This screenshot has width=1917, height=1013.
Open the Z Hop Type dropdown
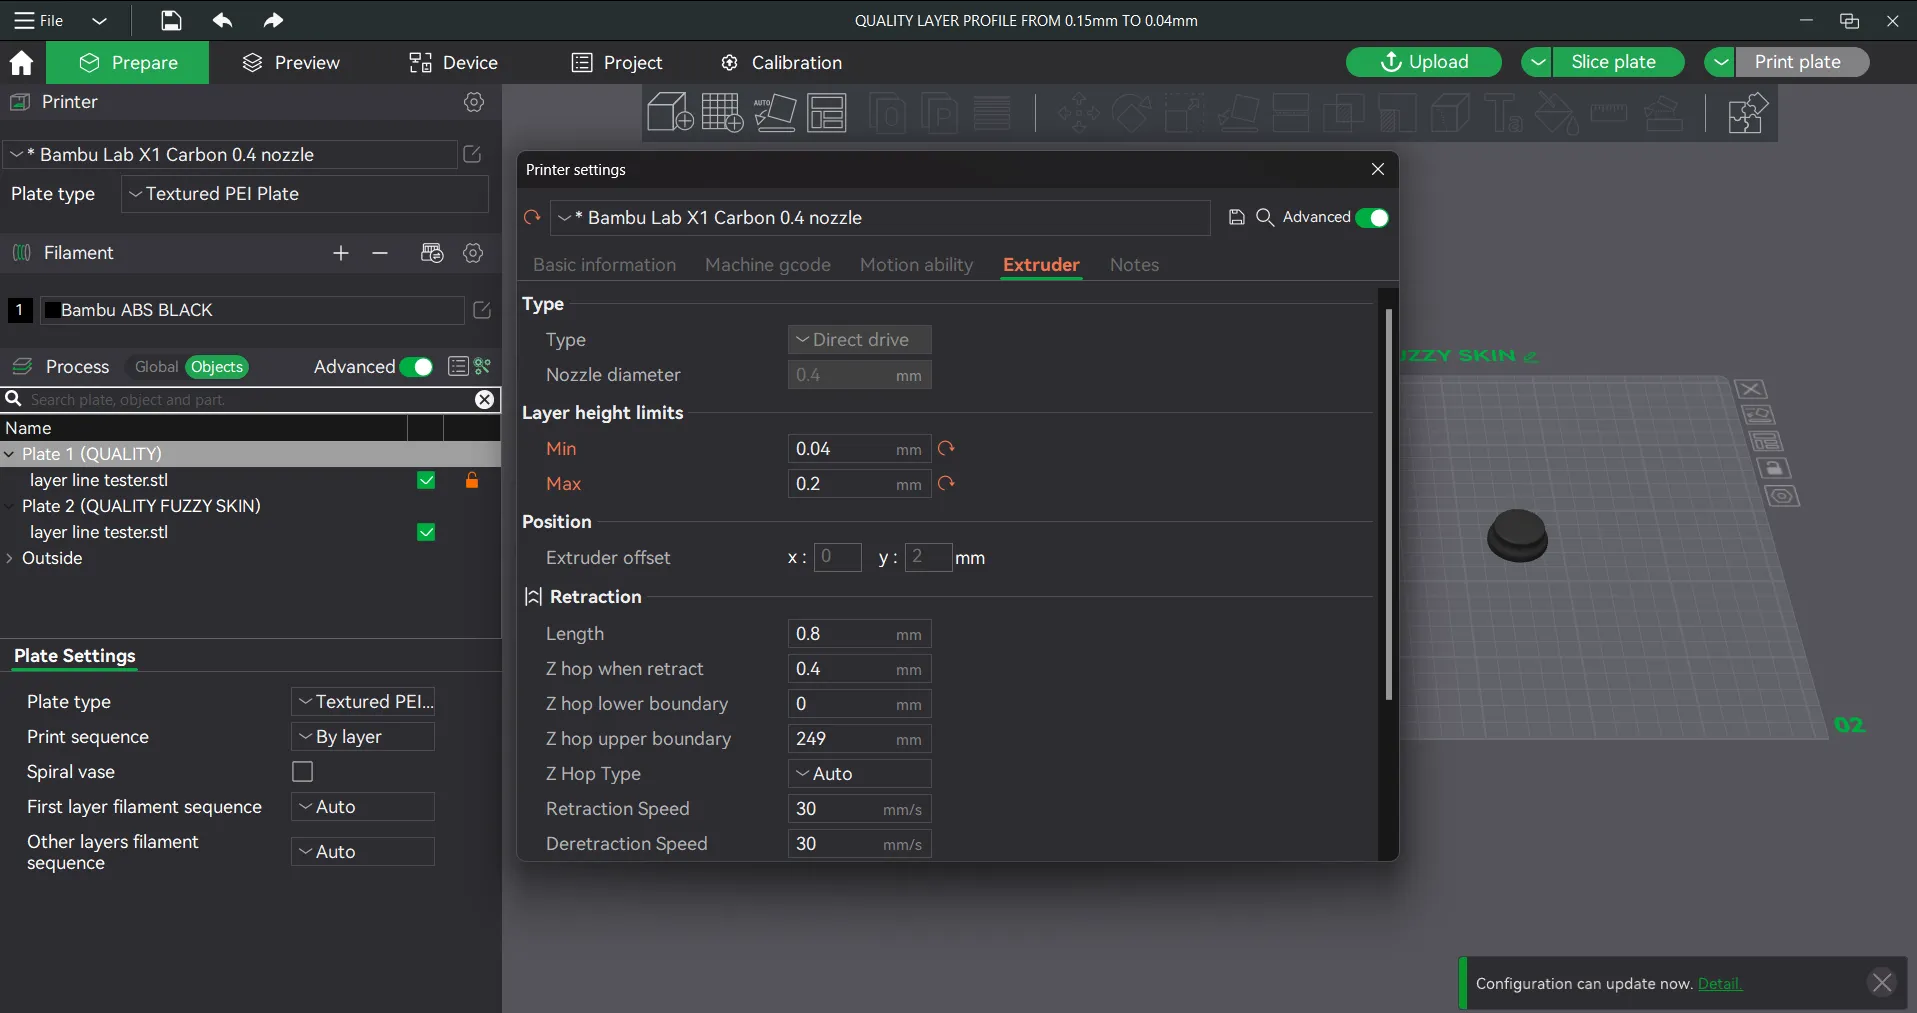pyautogui.click(x=860, y=774)
